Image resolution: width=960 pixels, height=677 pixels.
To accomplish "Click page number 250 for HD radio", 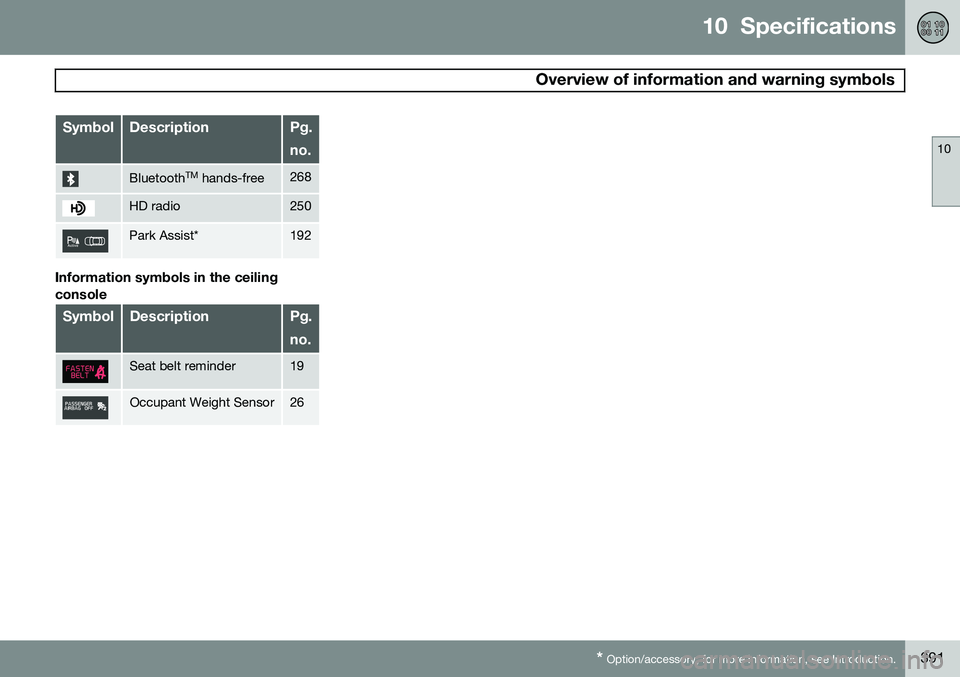I will point(301,206).
